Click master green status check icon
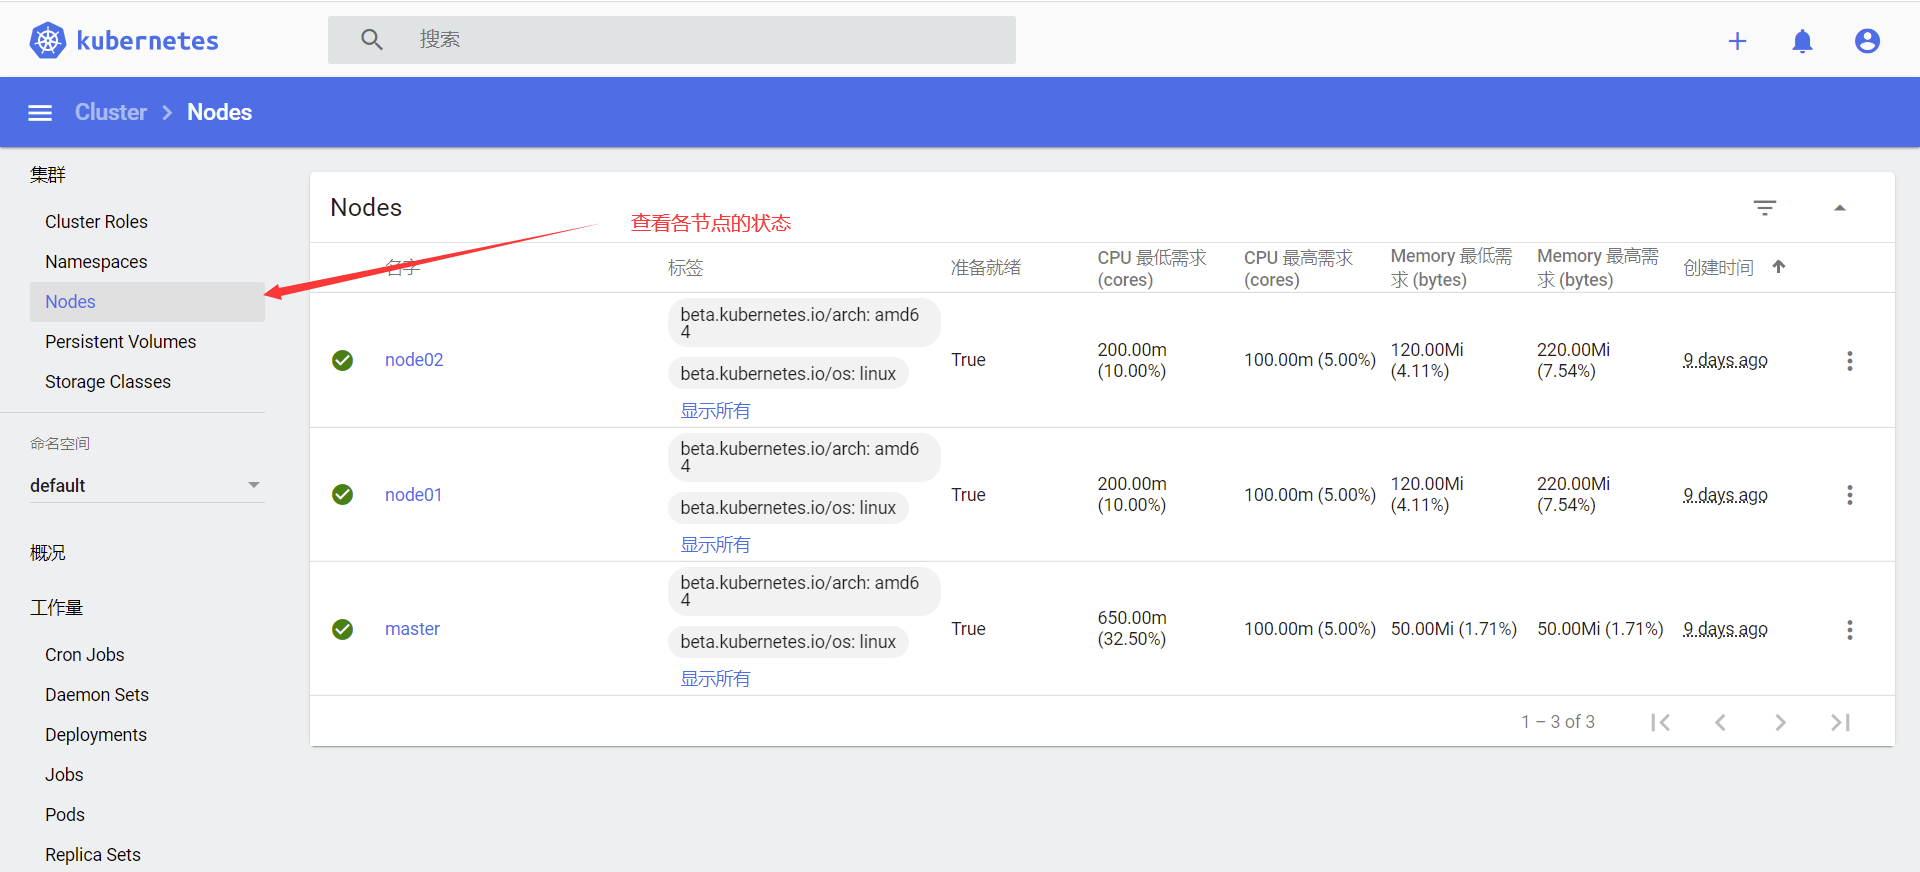1920x872 pixels. point(343,629)
